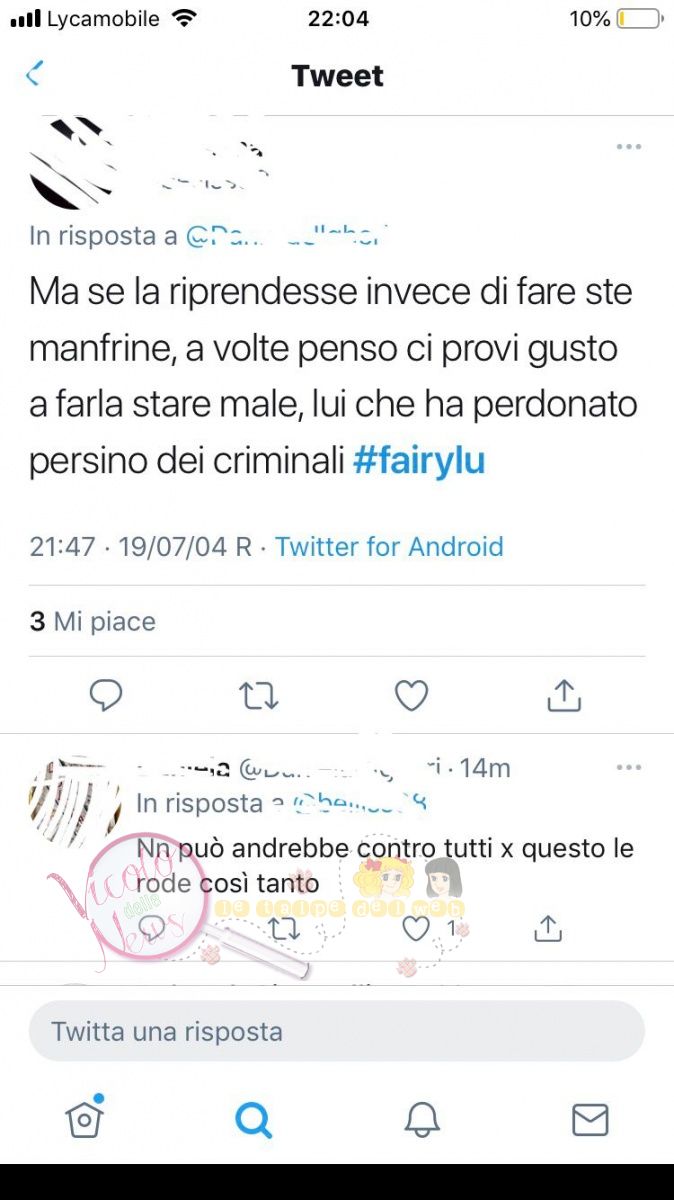This screenshot has width=674, height=1200.
Task: Share the reply tweet via upload icon
Action: tap(547, 929)
